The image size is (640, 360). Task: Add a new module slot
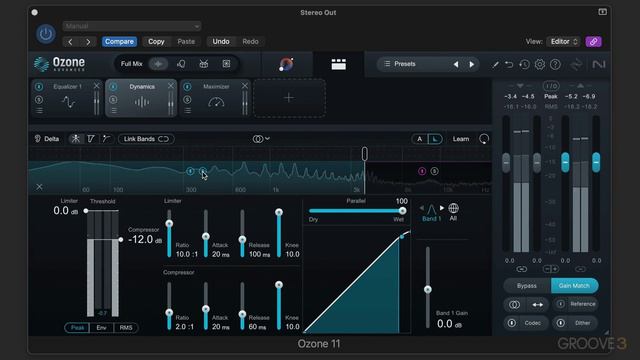click(289, 98)
